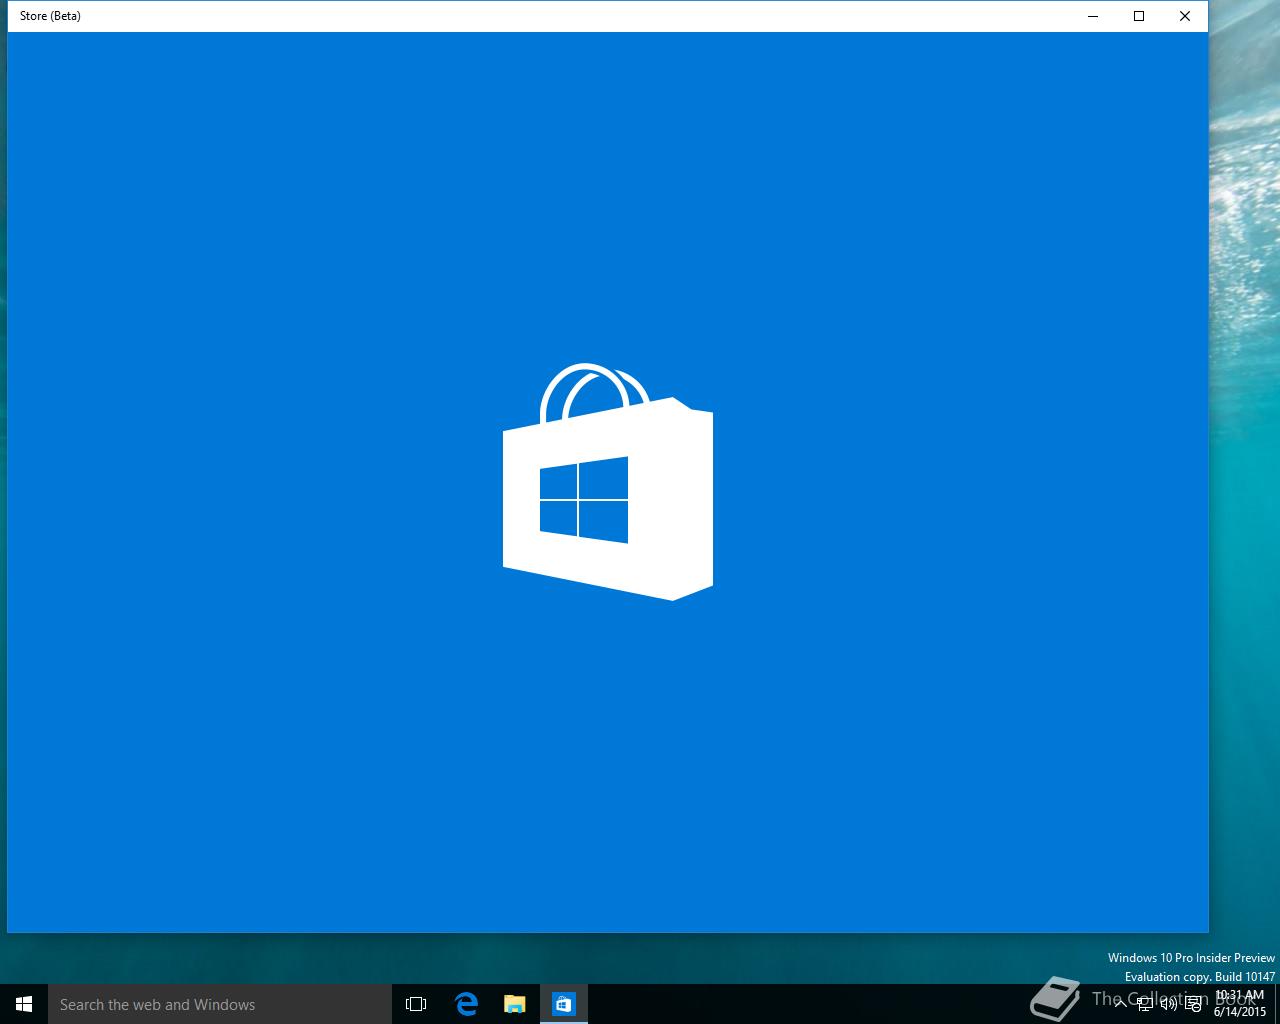Screen dimensions: 1280x1024
Task: Show hidden system tray icons chevron
Action: tap(1121, 1003)
